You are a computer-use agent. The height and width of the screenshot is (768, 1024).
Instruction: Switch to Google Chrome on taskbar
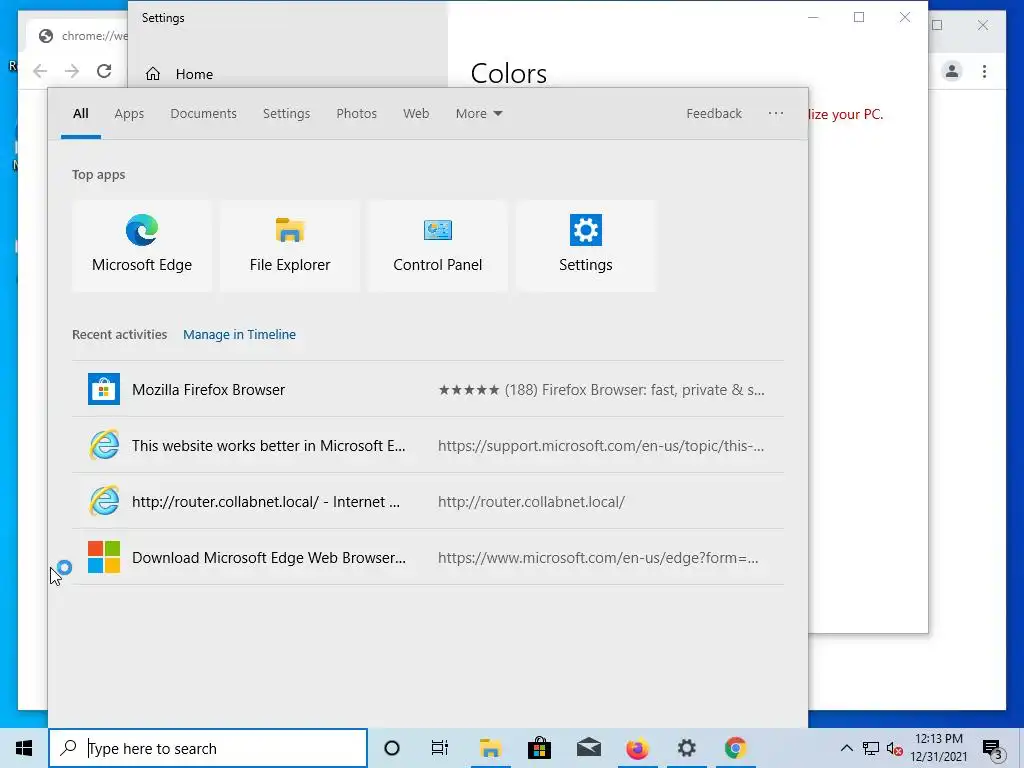point(735,748)
